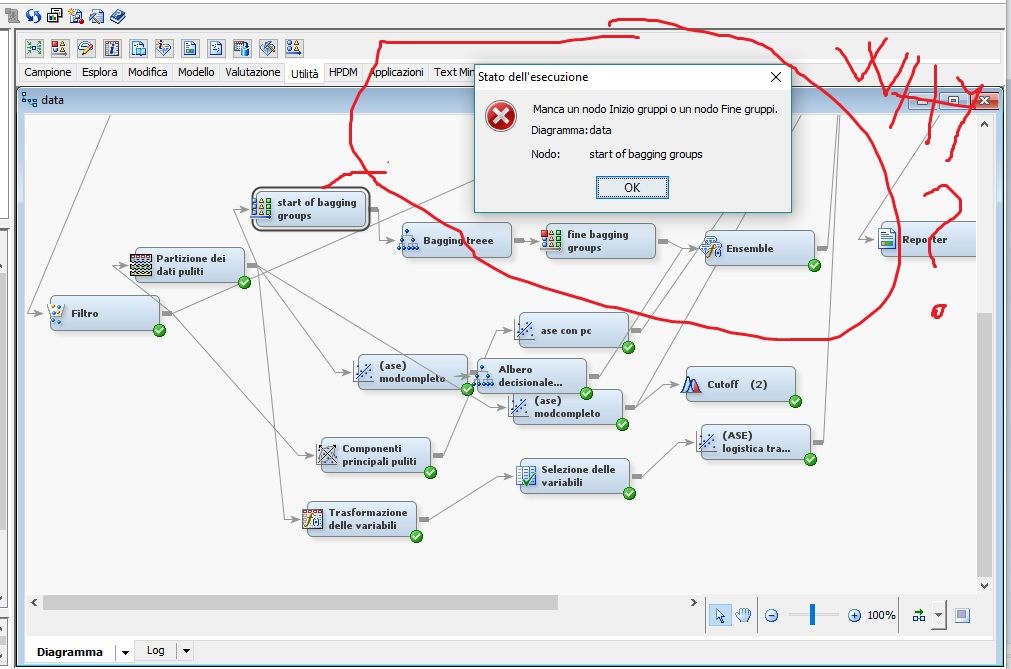The width and height of the screenshot is (1011, 669).
Task: Click the refresh icon in the top toolbar
Action: point(33,16)
